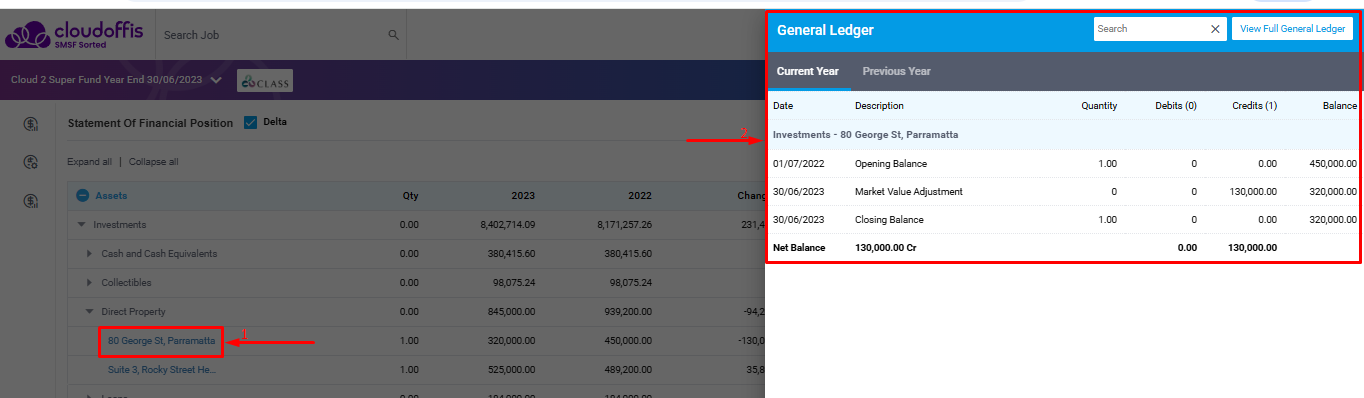Click View Full General Ledger button
Image resolution: width=1364 pixels, height=398 pixels.
pyautogui.click(x=1292, y=29)
